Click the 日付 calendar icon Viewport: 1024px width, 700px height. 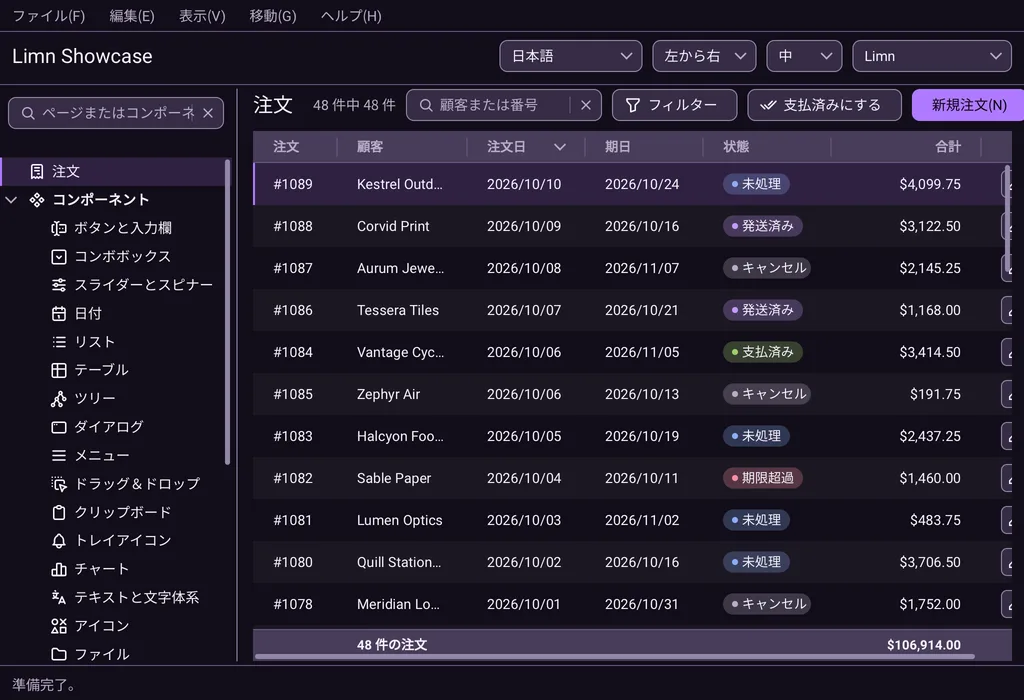tap(59, 313)
